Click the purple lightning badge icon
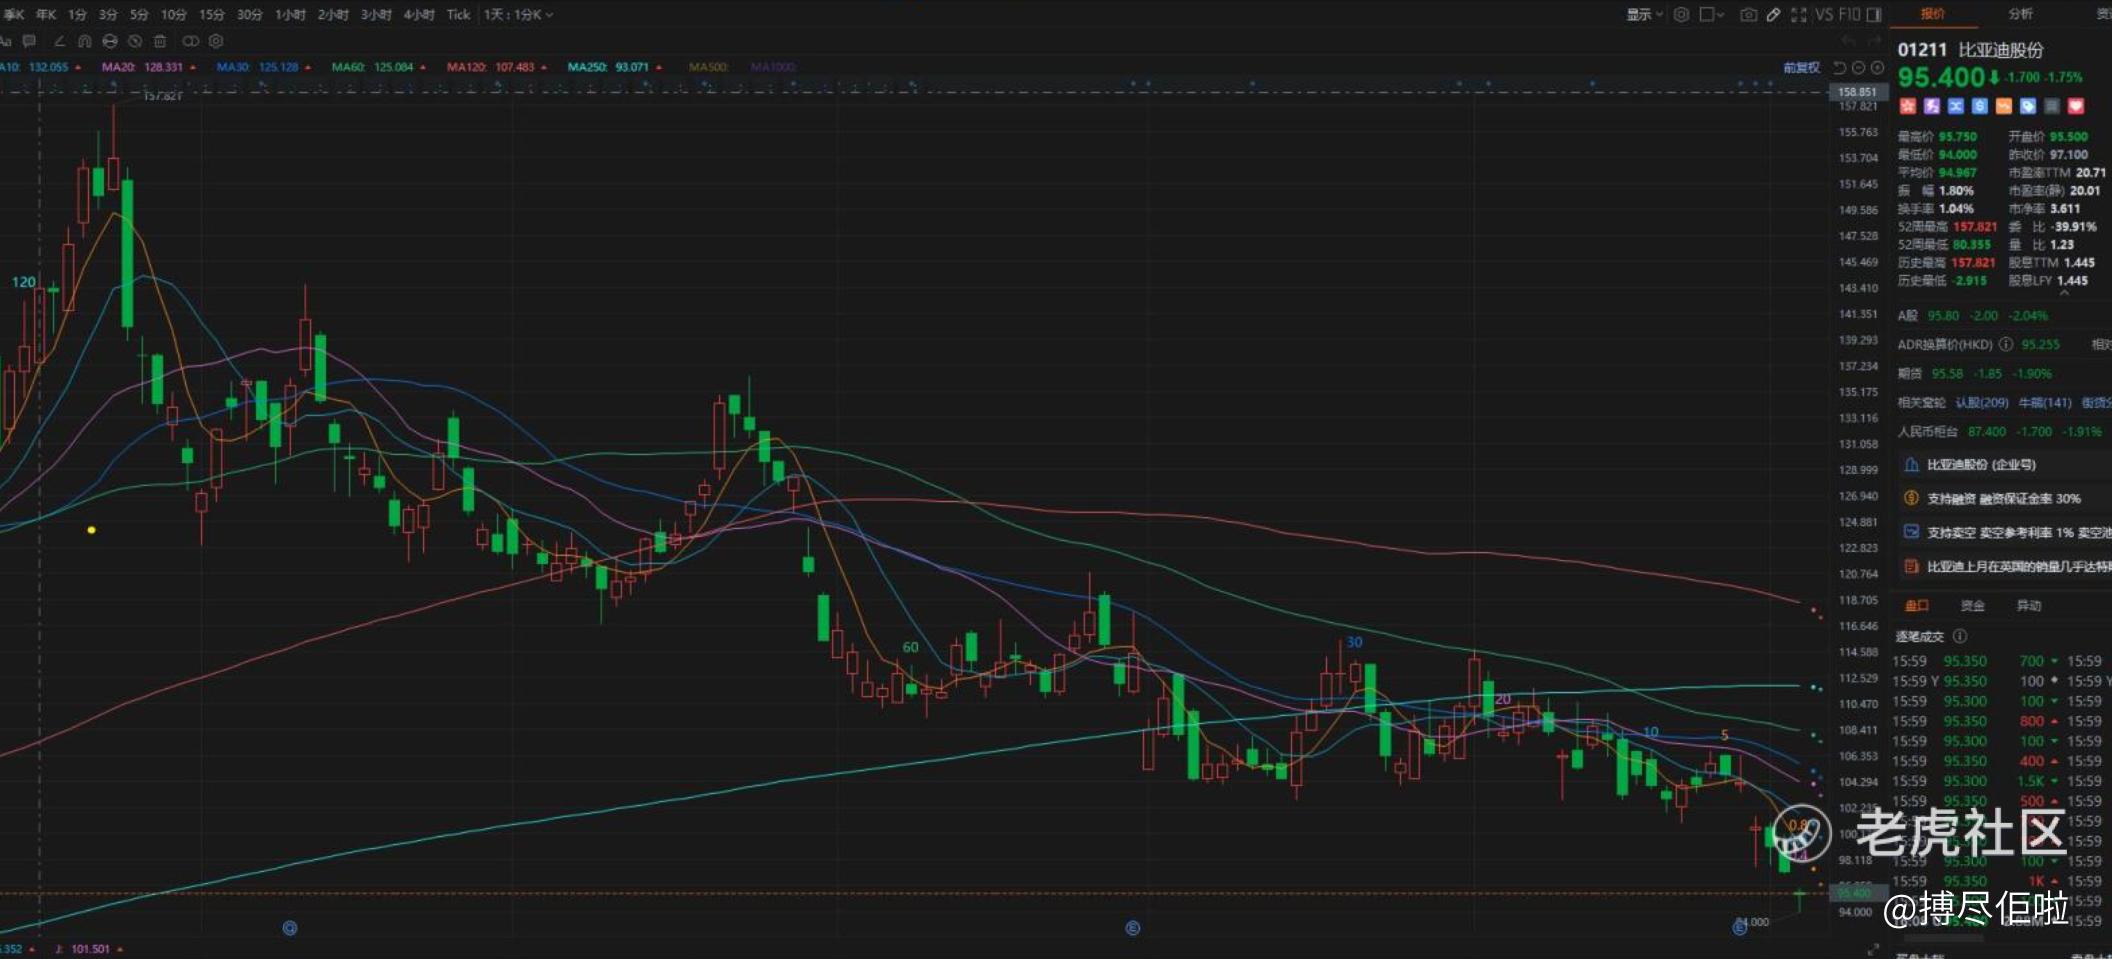Image resolution: width=2112 pixels, height=959 pixels. click(1932, 106)
